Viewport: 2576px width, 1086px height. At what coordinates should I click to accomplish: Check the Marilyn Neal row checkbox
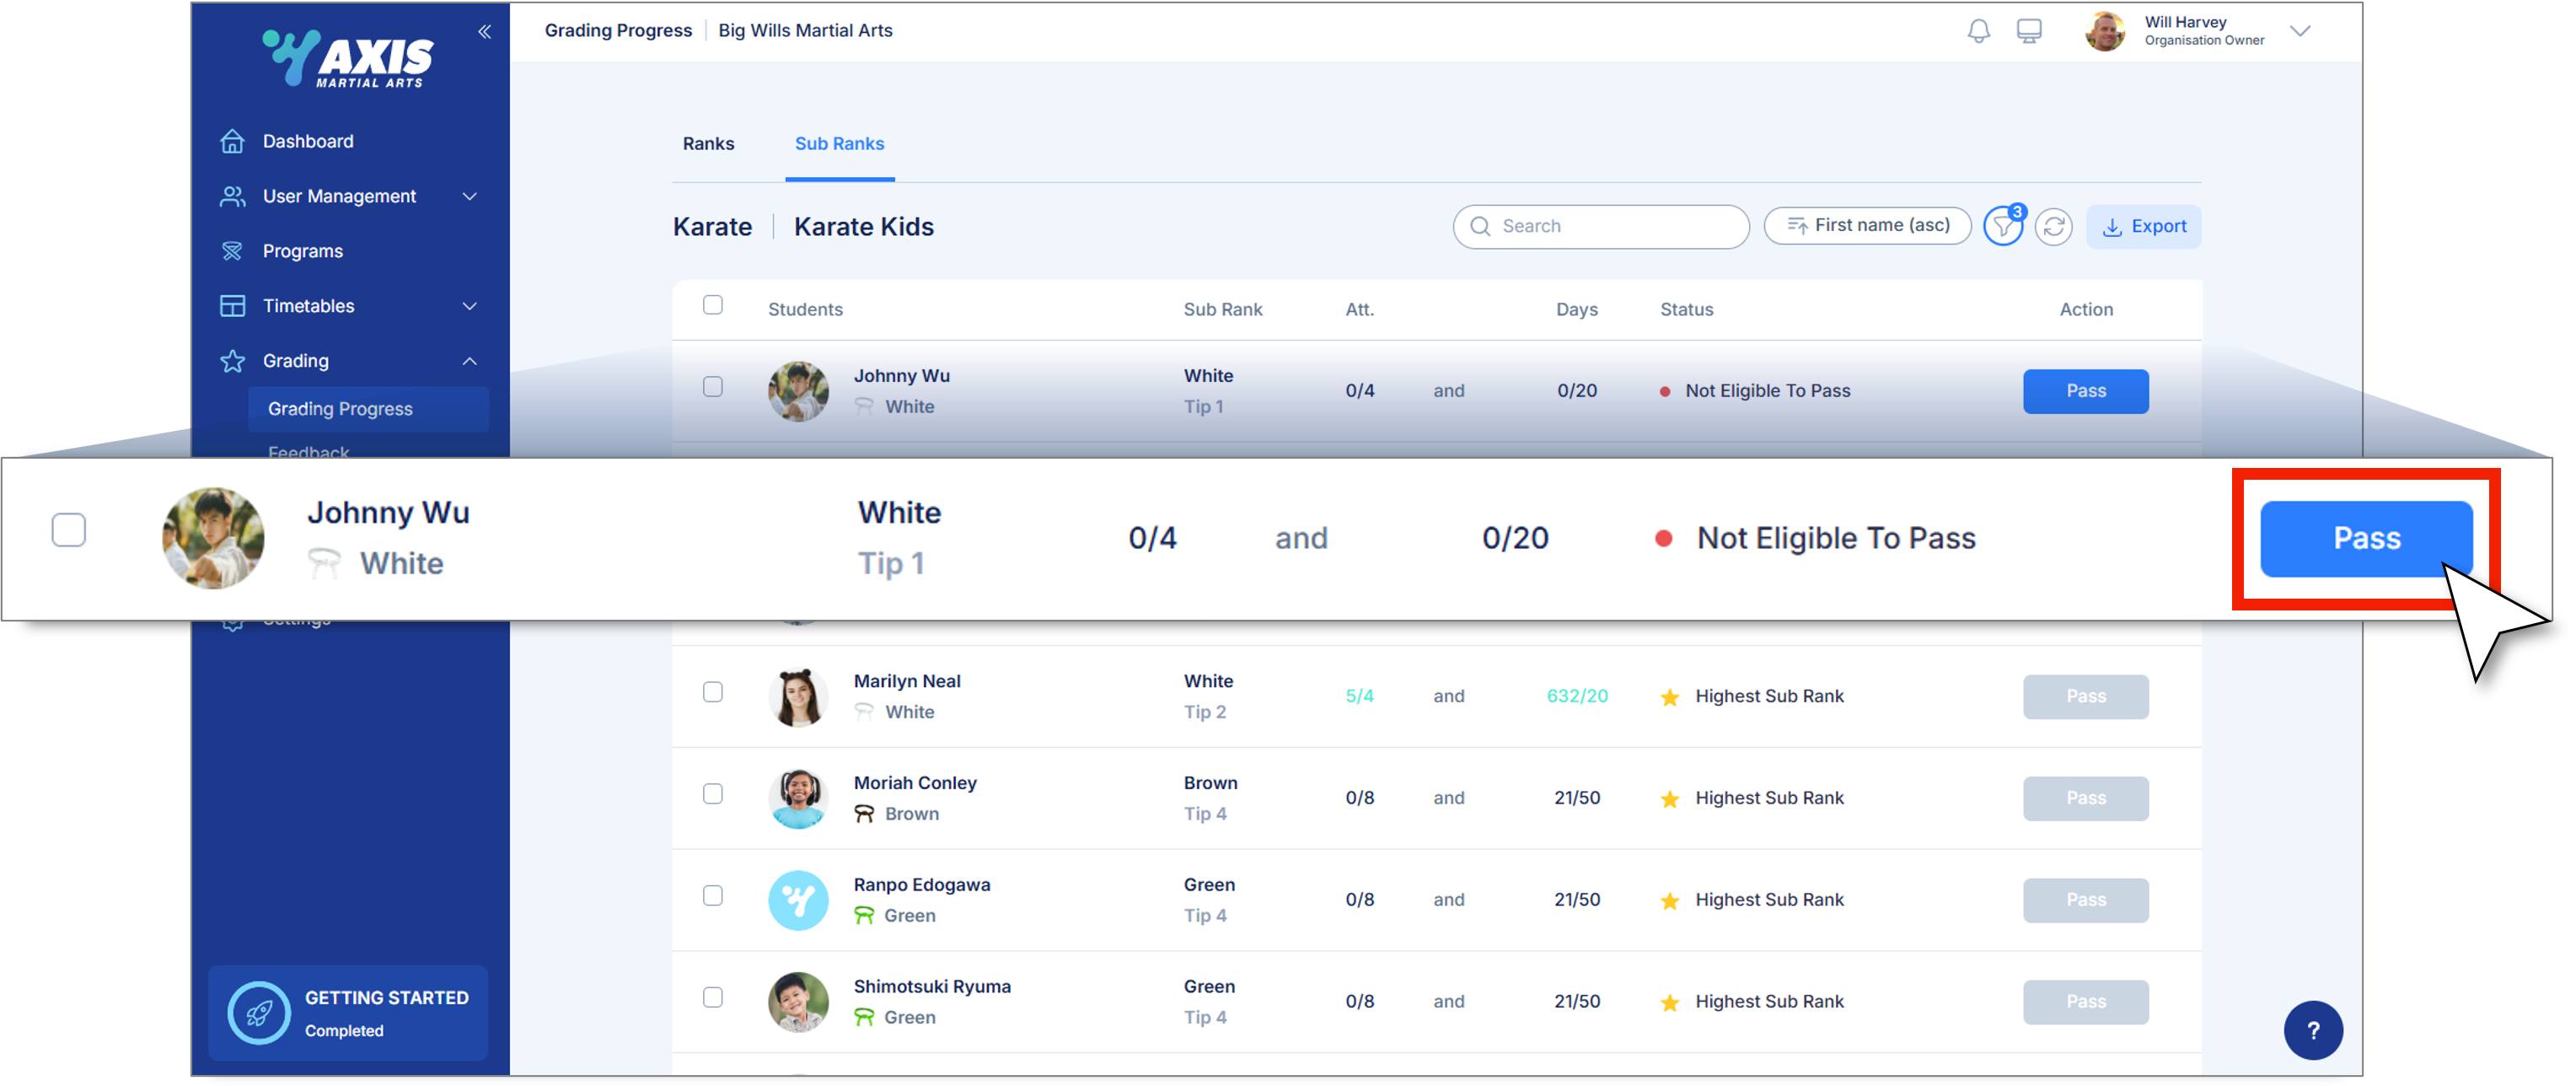coord(712,692)
